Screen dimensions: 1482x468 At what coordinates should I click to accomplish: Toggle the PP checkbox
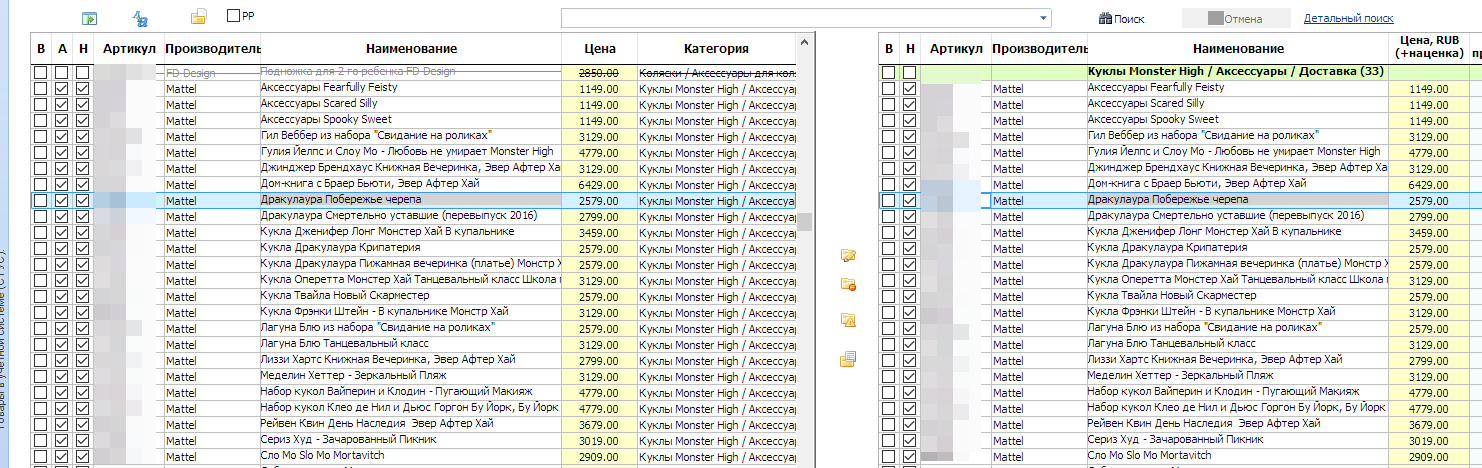tap(234, 16)
